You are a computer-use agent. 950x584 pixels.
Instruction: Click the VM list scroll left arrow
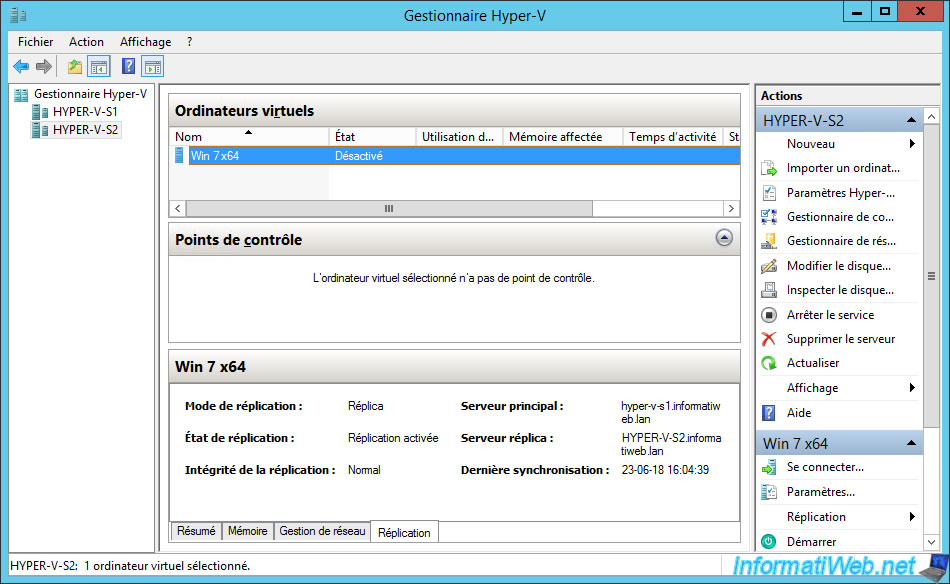point(178,208)
